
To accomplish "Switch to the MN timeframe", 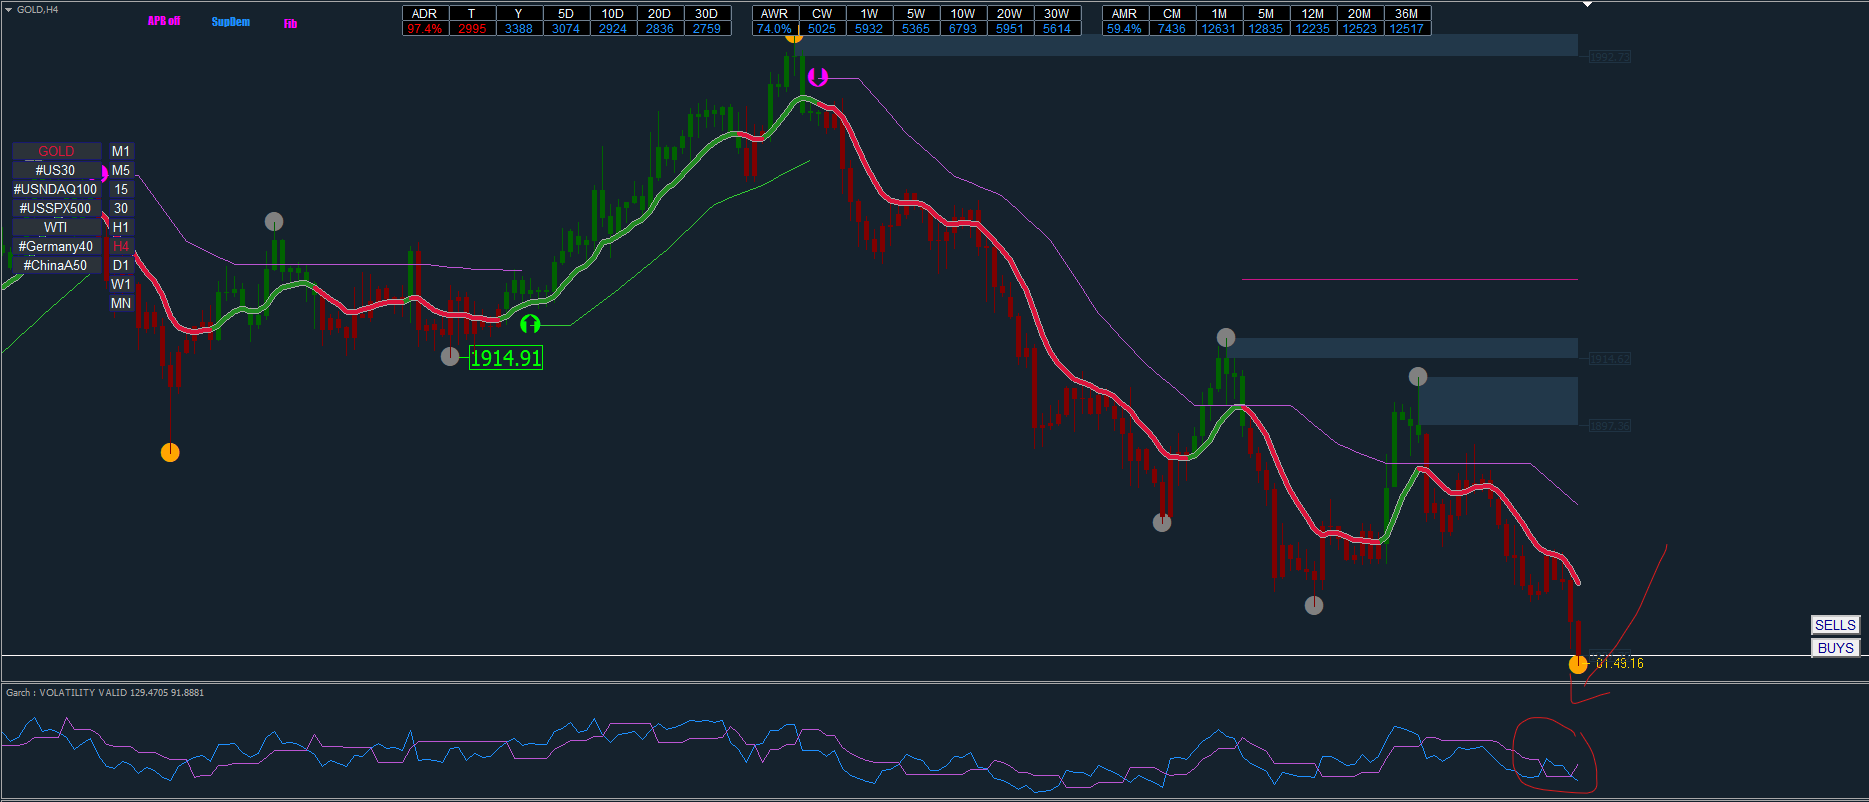I will 121,303.
